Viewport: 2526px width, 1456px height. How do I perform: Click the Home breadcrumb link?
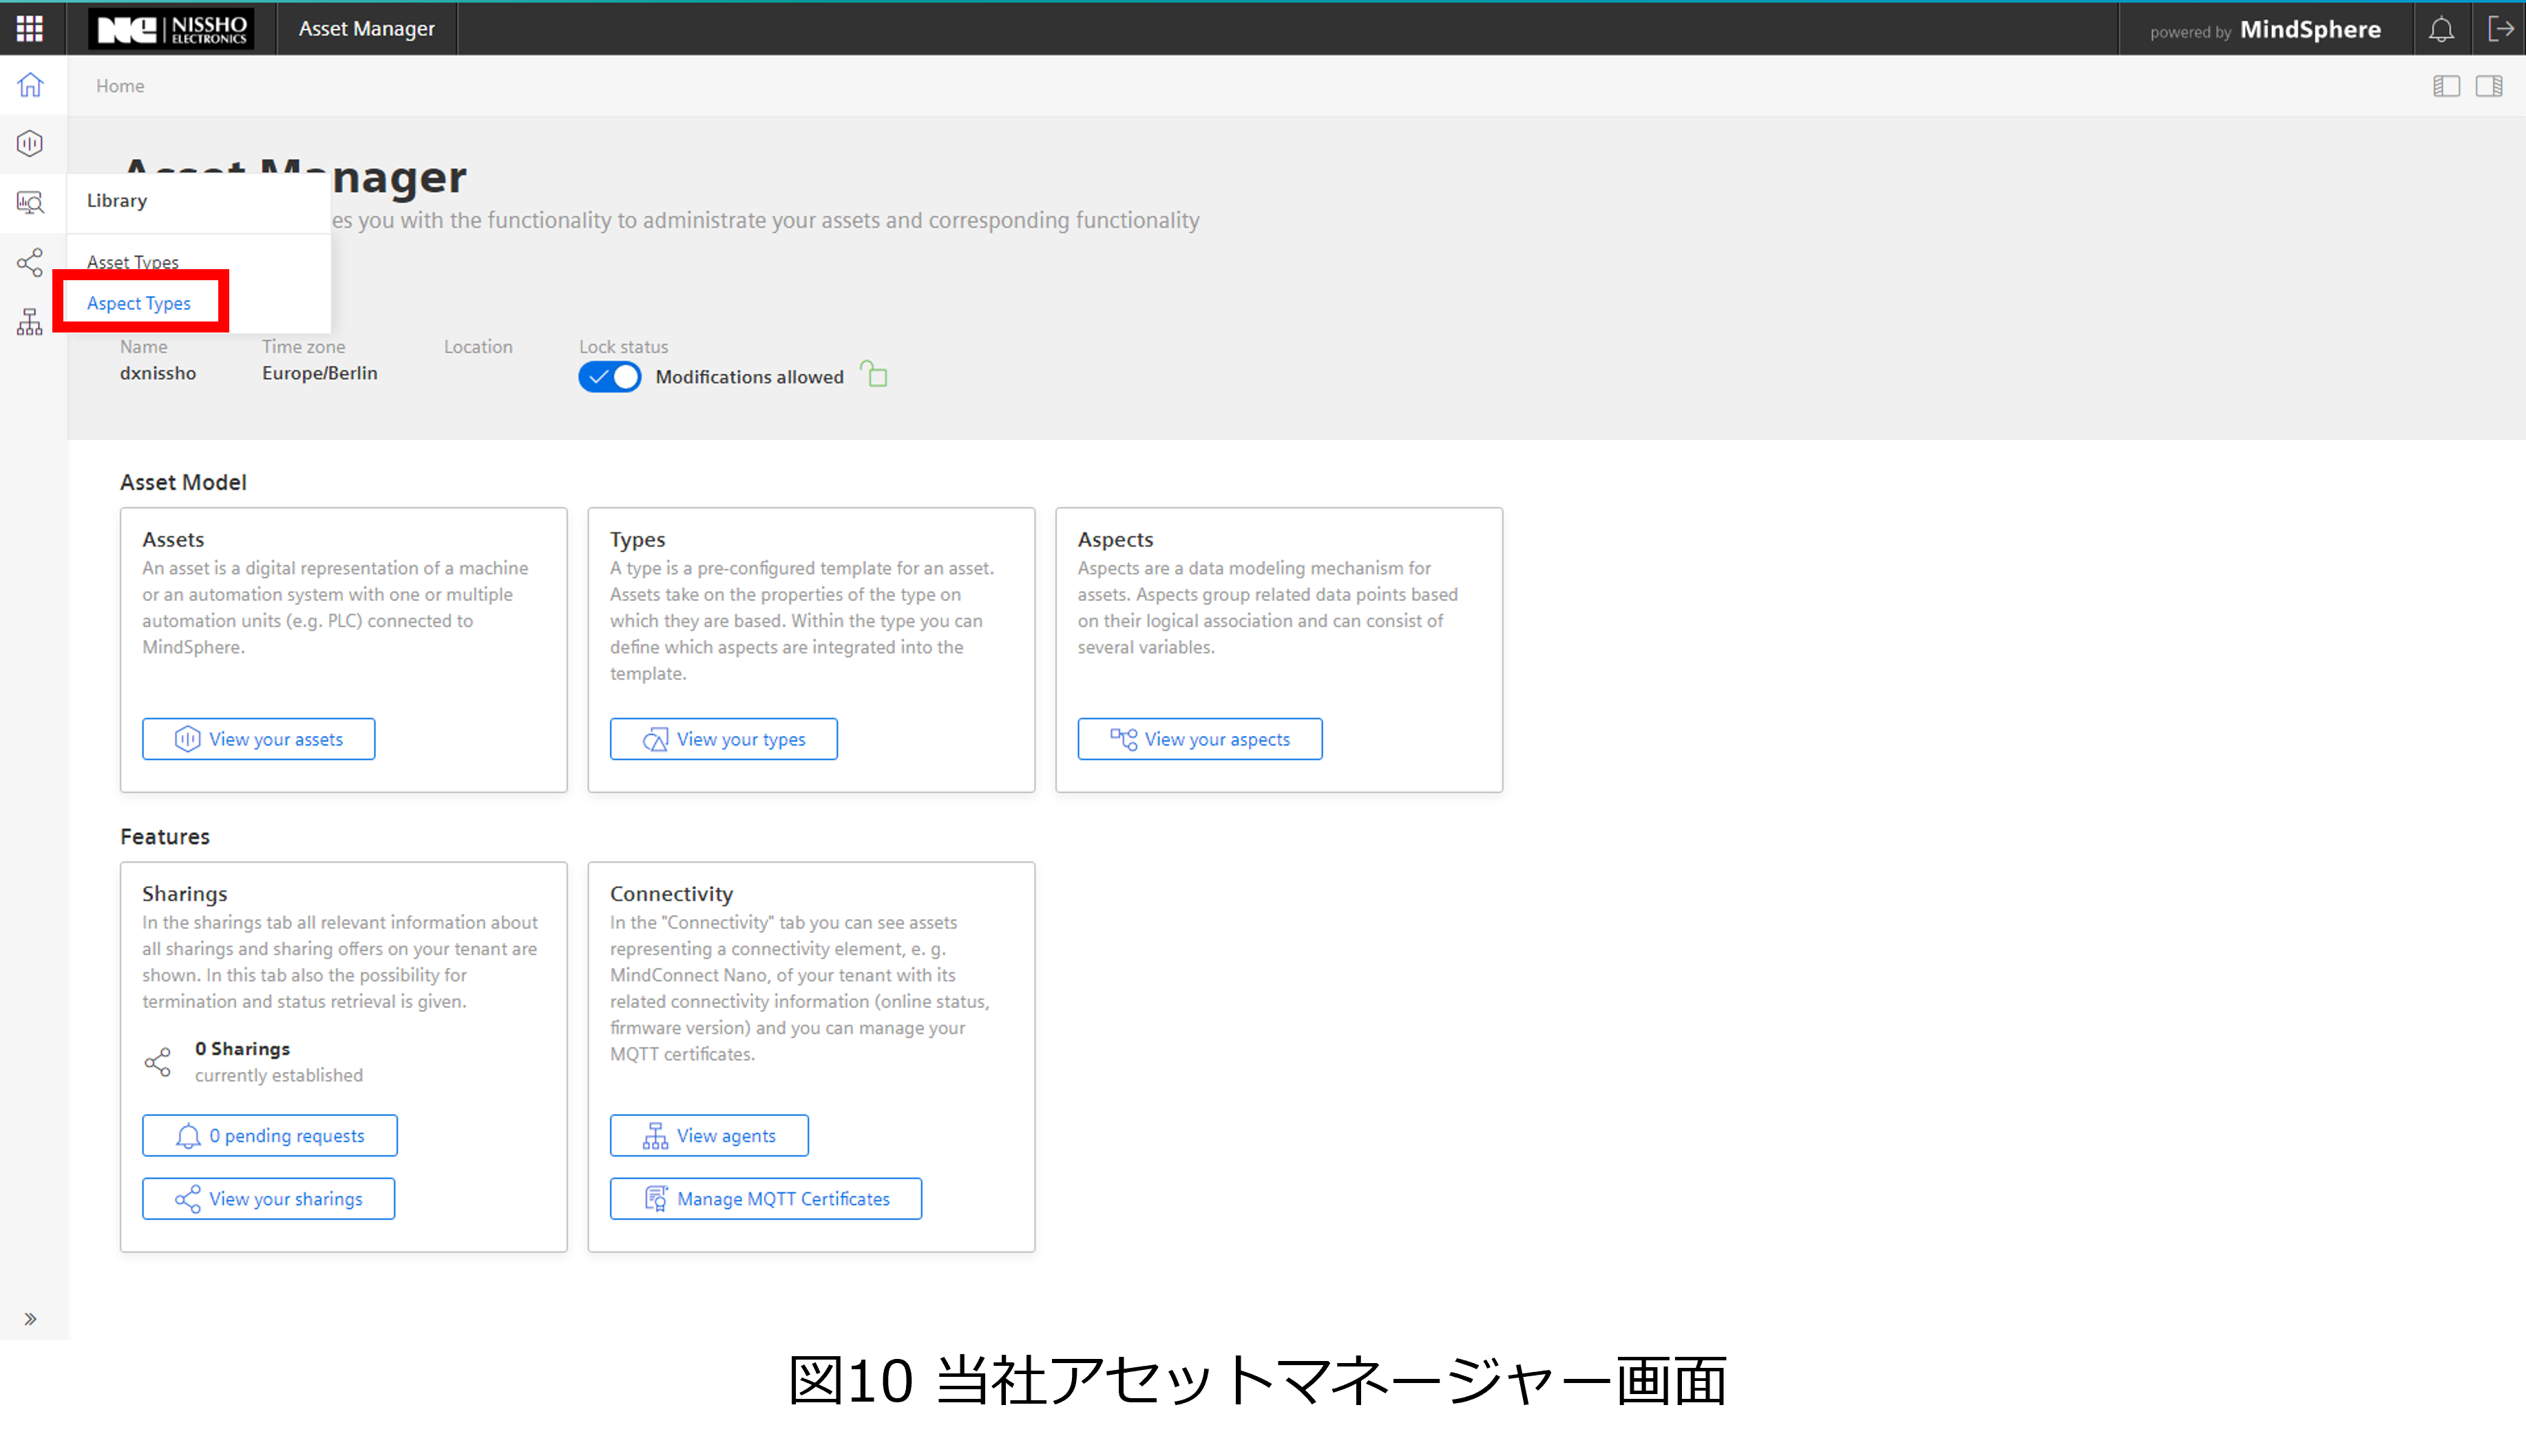click(120, 86)
